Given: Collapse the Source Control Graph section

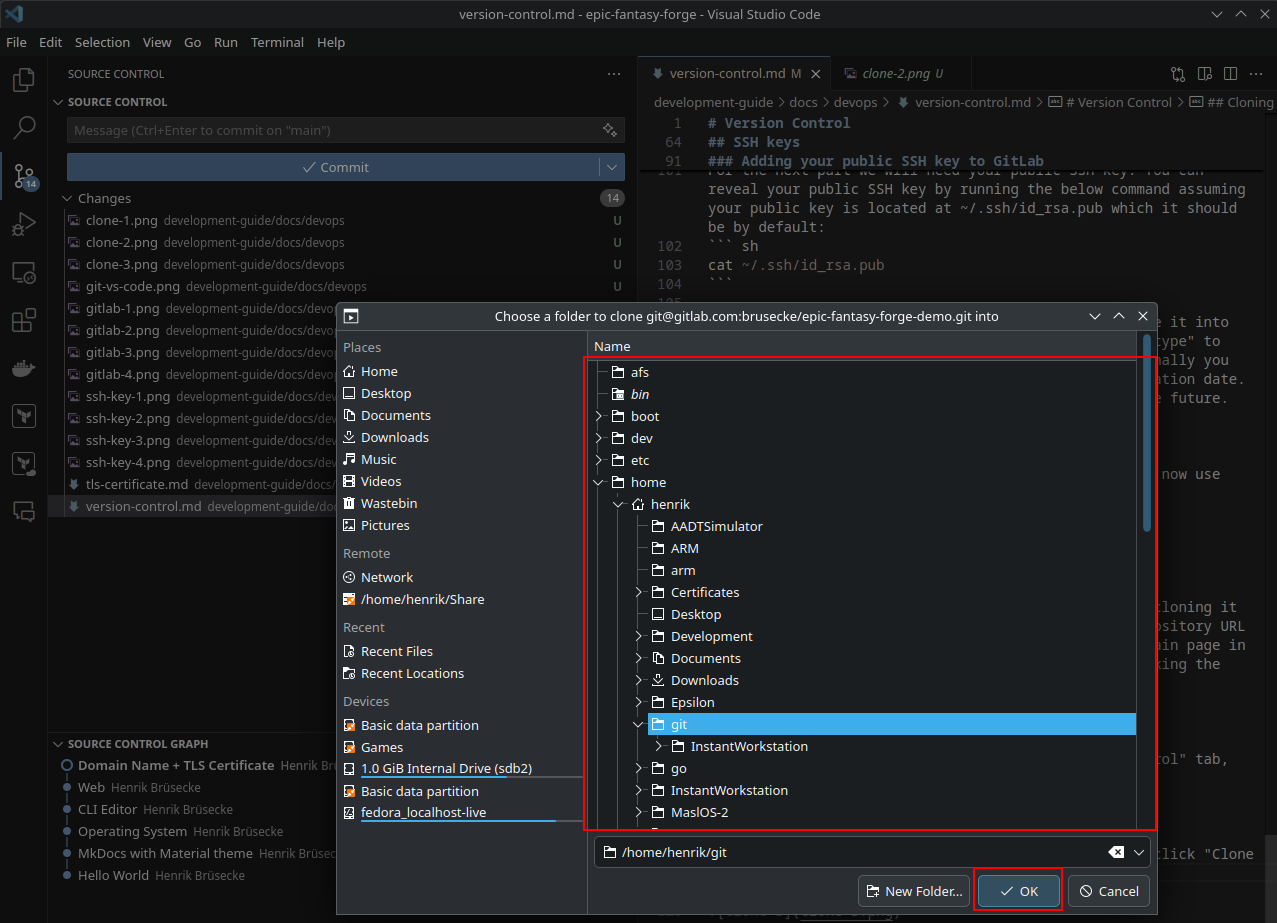Looking at the screenshot, I should click(59, 744).
